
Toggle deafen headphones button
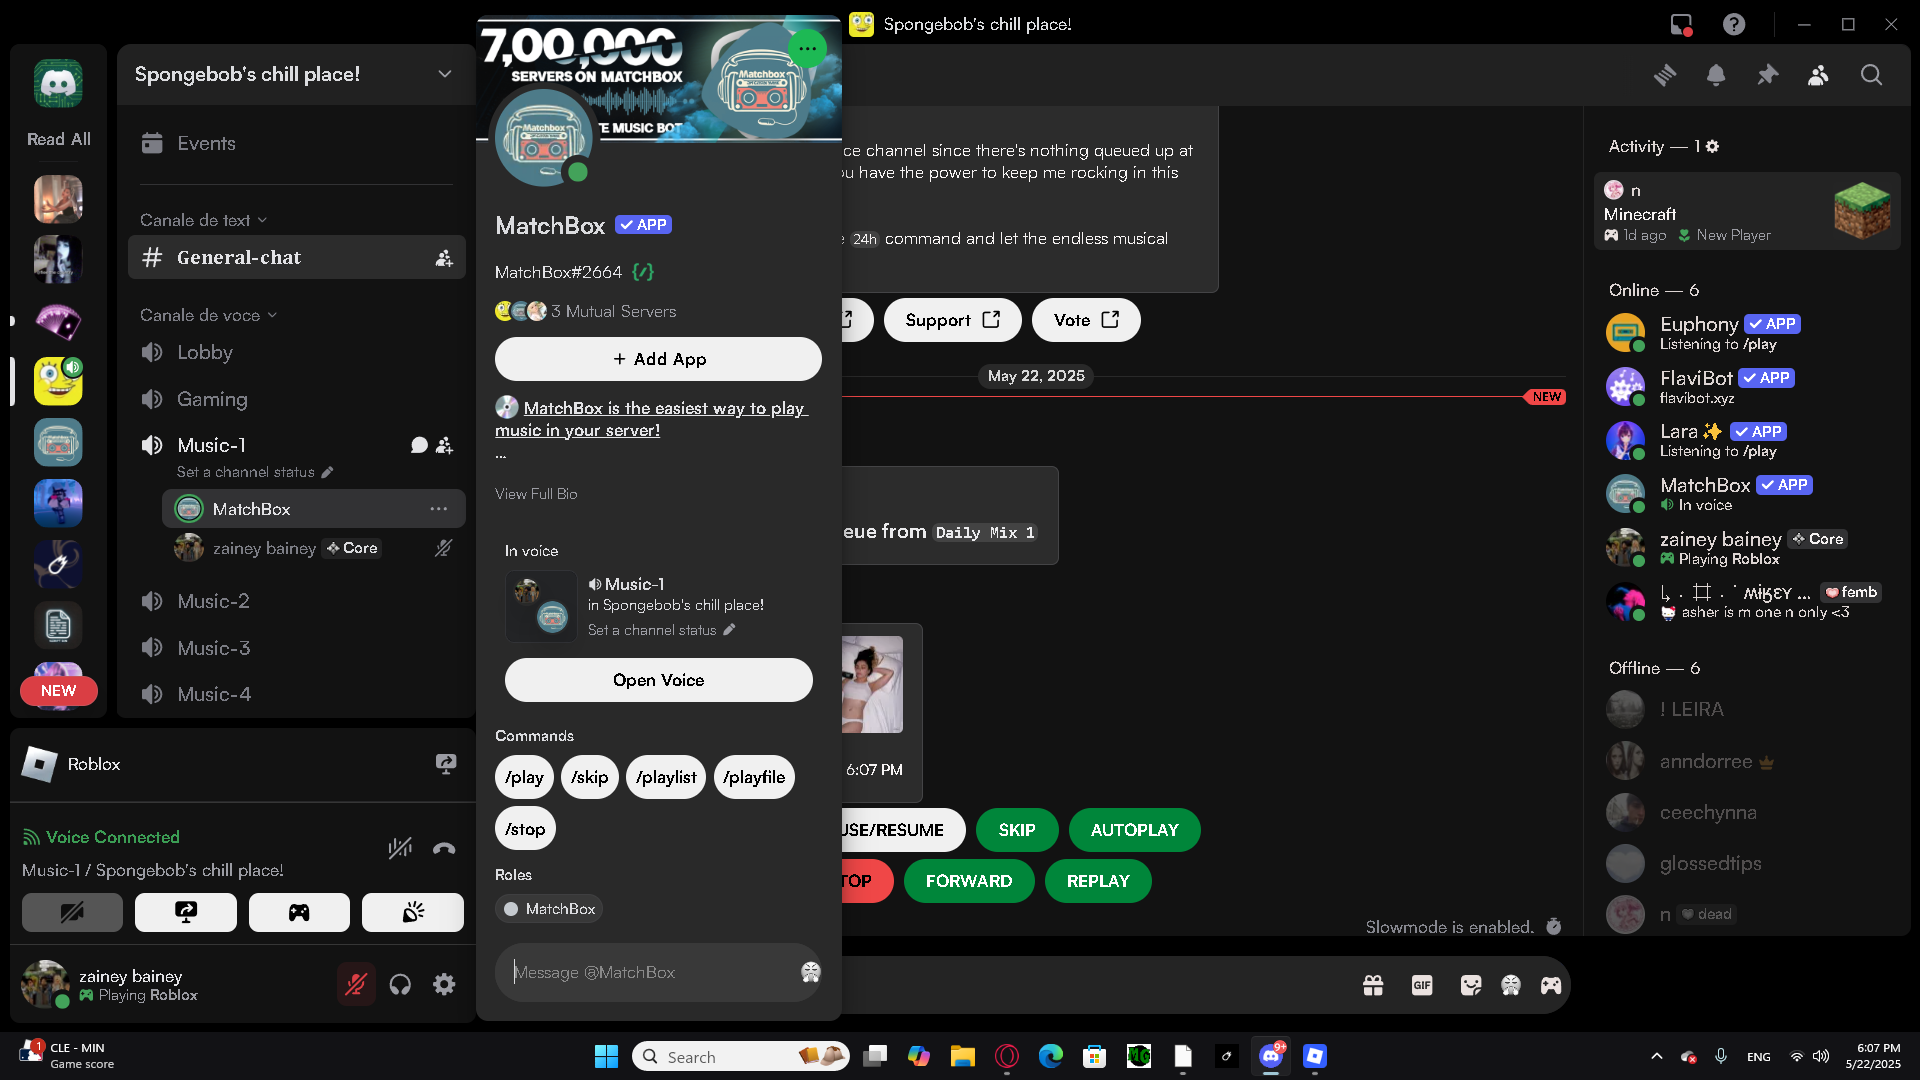pyautogui.click(x=400, y=985)
